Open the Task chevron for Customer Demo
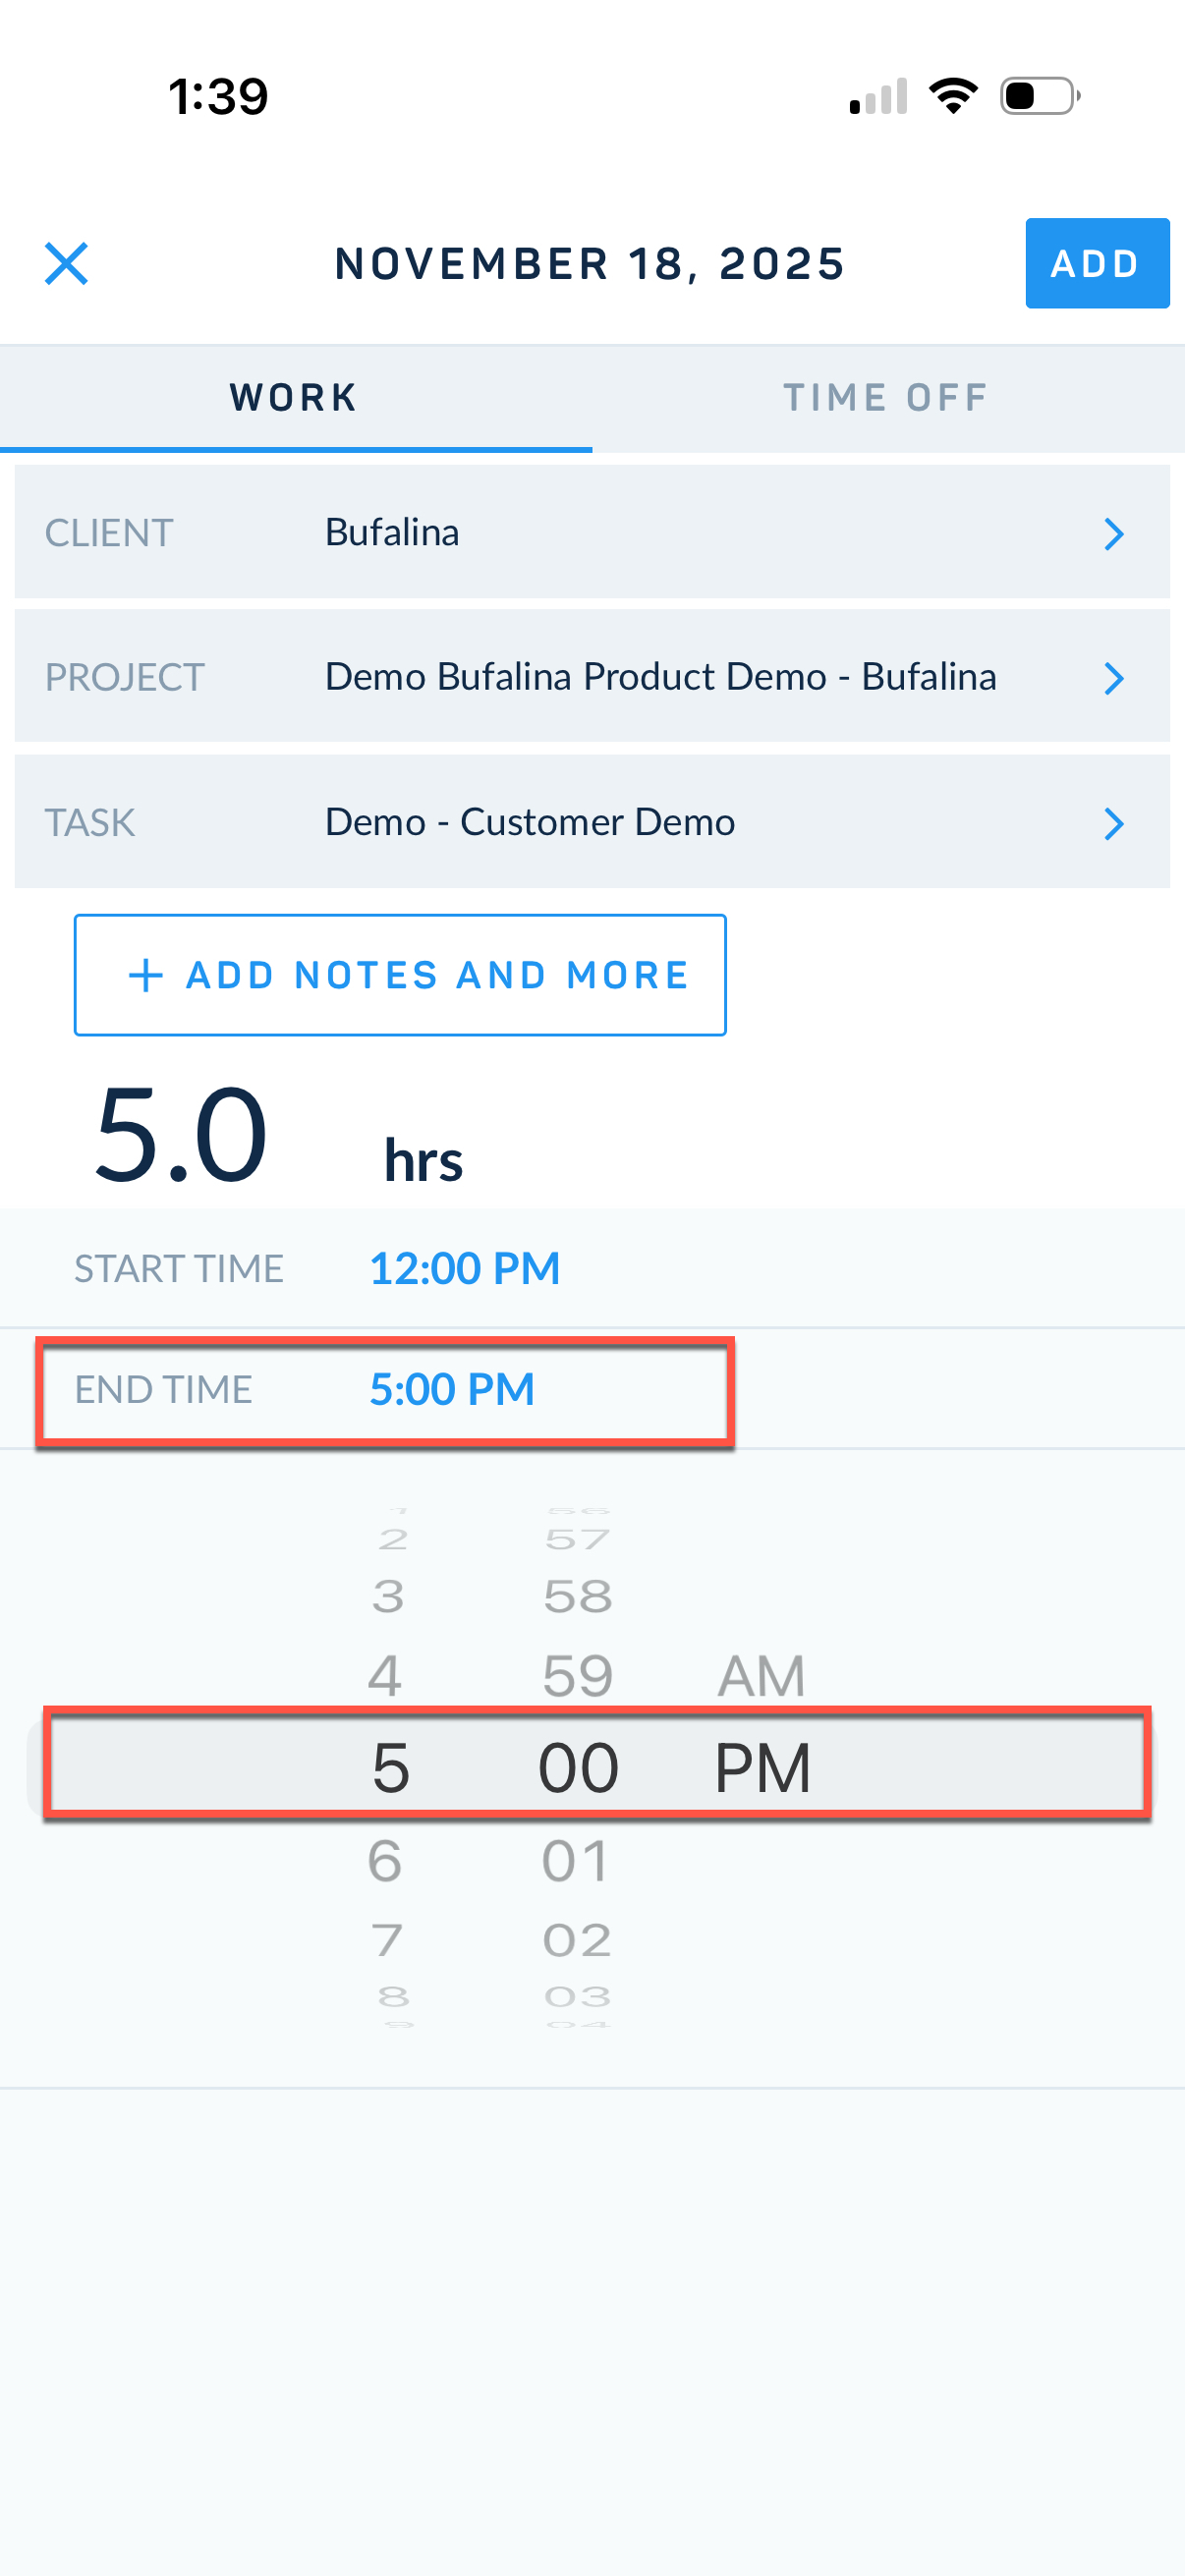The image size is (1185, 2576). coord(1113,823)
